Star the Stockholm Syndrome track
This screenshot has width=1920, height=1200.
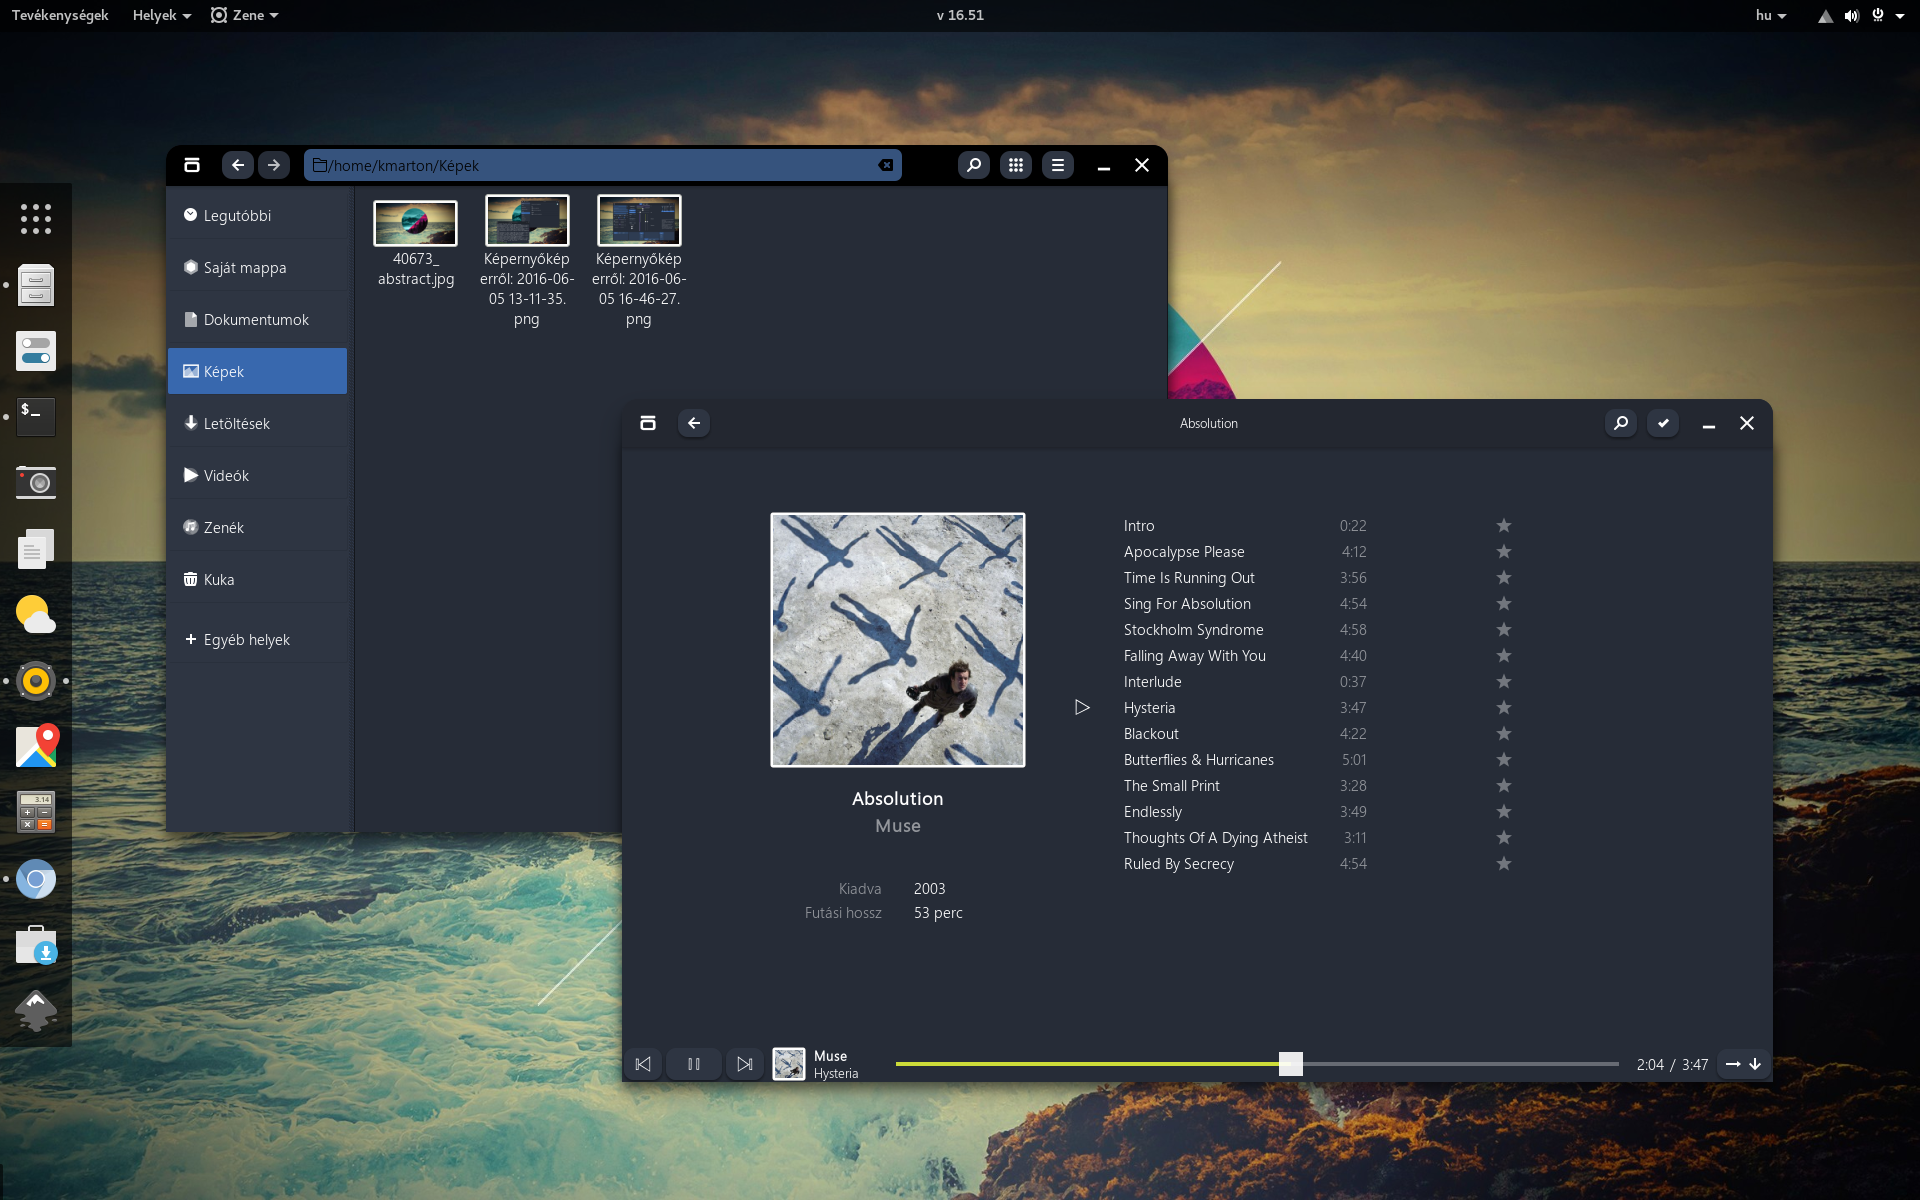point(1503,629)
